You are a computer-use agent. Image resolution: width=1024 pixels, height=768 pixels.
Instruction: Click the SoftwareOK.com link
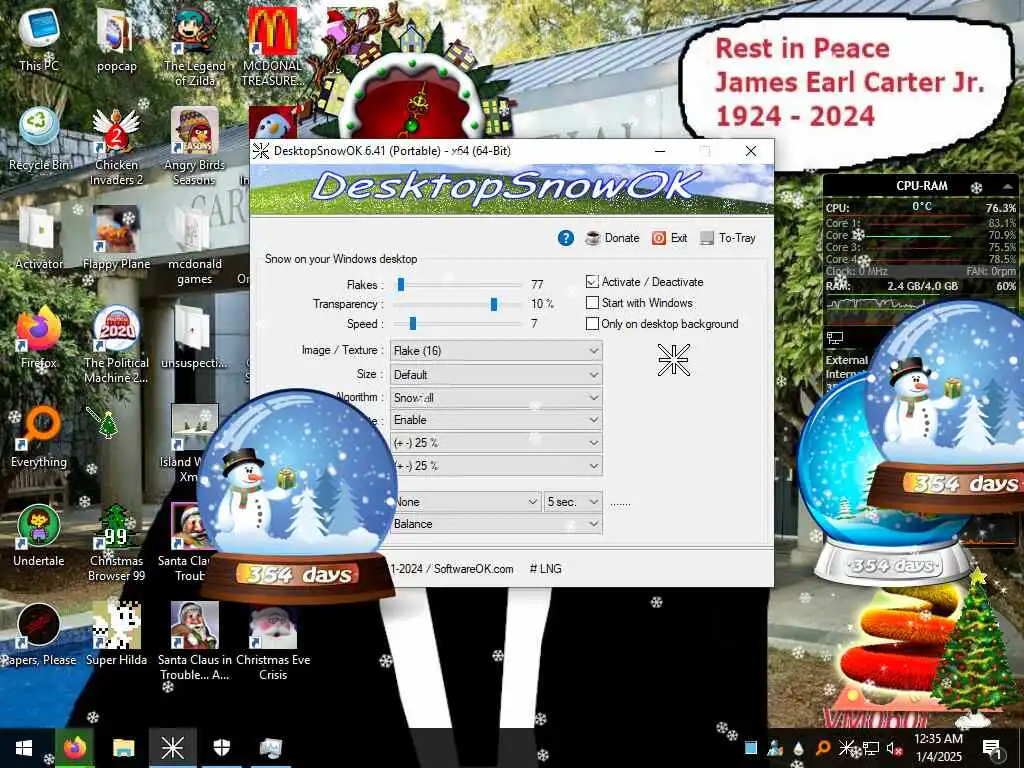[473, 569]
